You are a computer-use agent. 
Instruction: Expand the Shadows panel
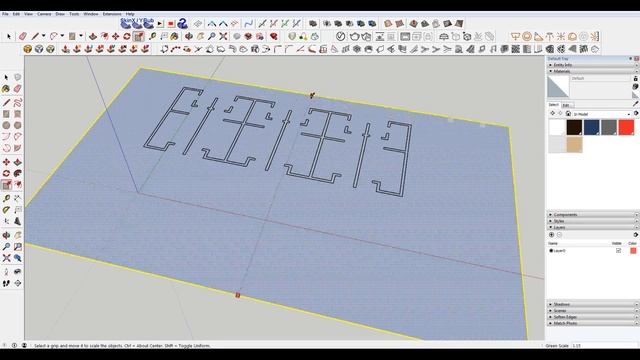tap(593, 304)
